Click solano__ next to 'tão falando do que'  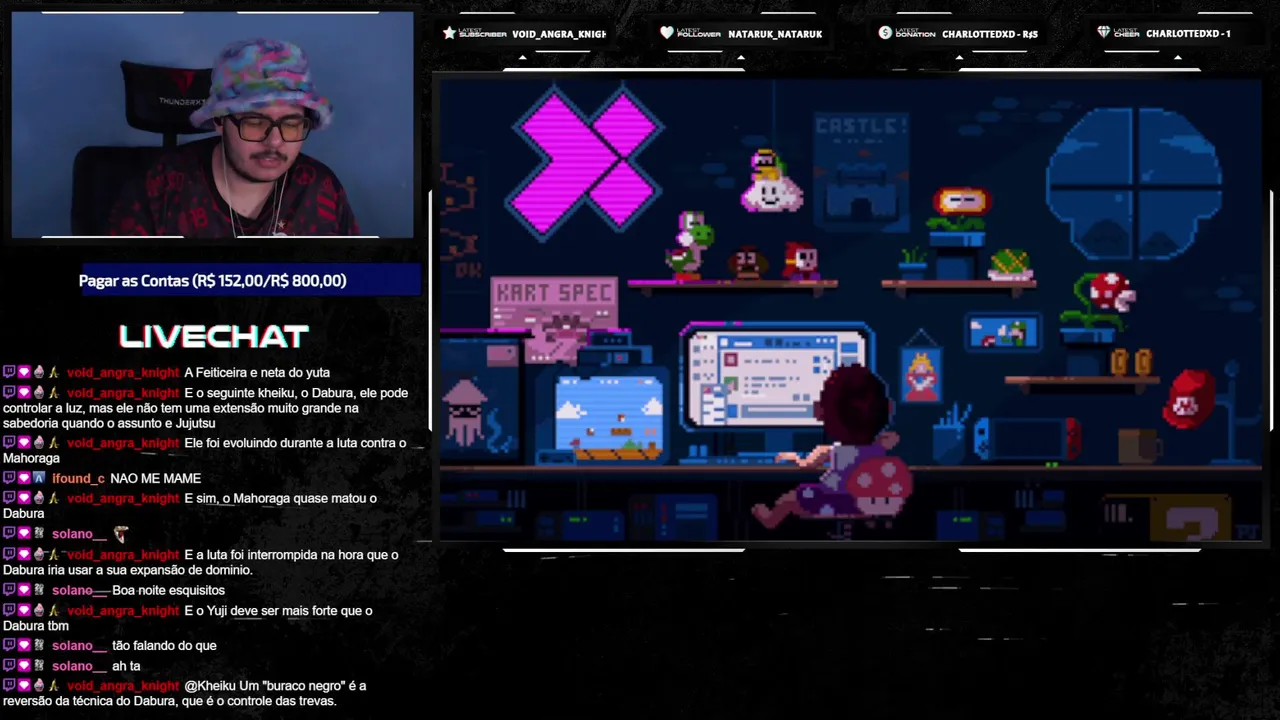coord(79,646)
